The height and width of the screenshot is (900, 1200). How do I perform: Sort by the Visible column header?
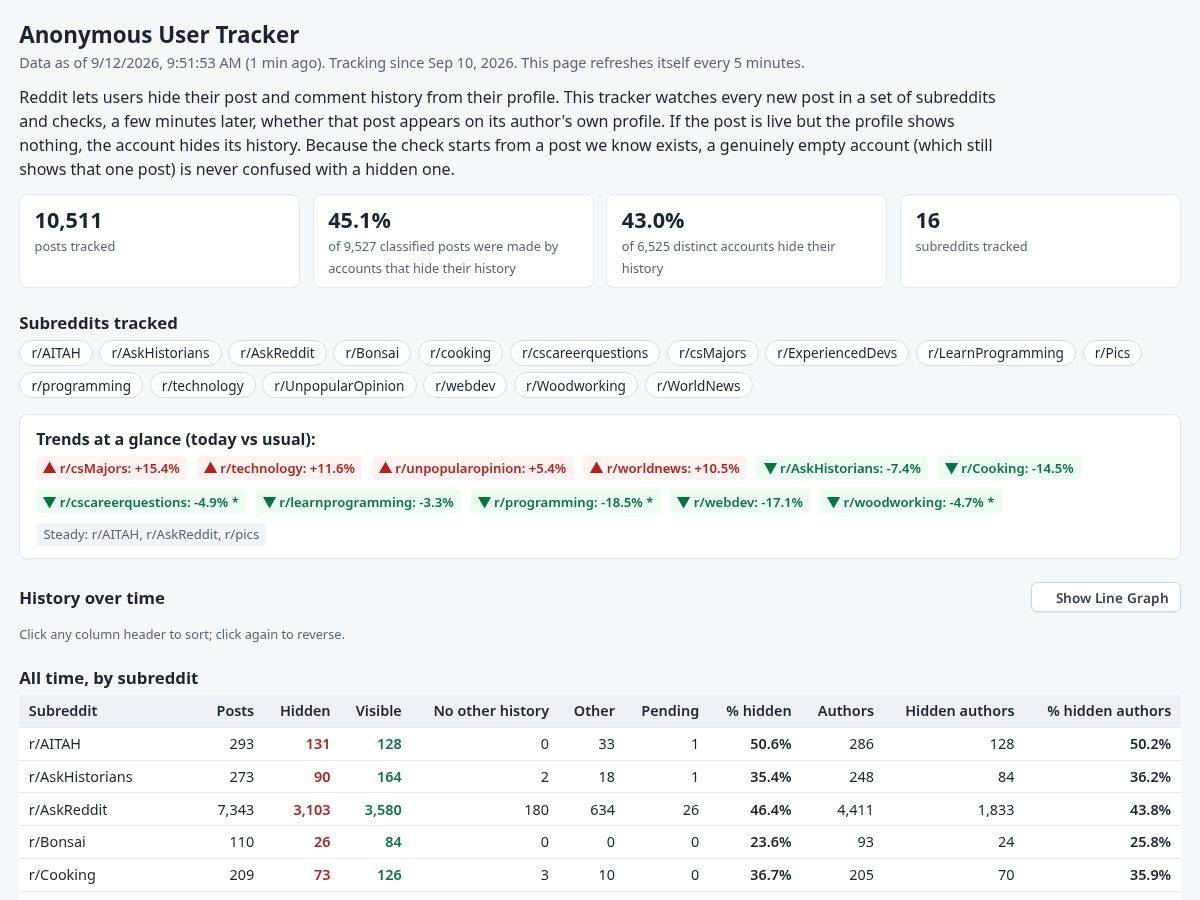coord(378,711)
